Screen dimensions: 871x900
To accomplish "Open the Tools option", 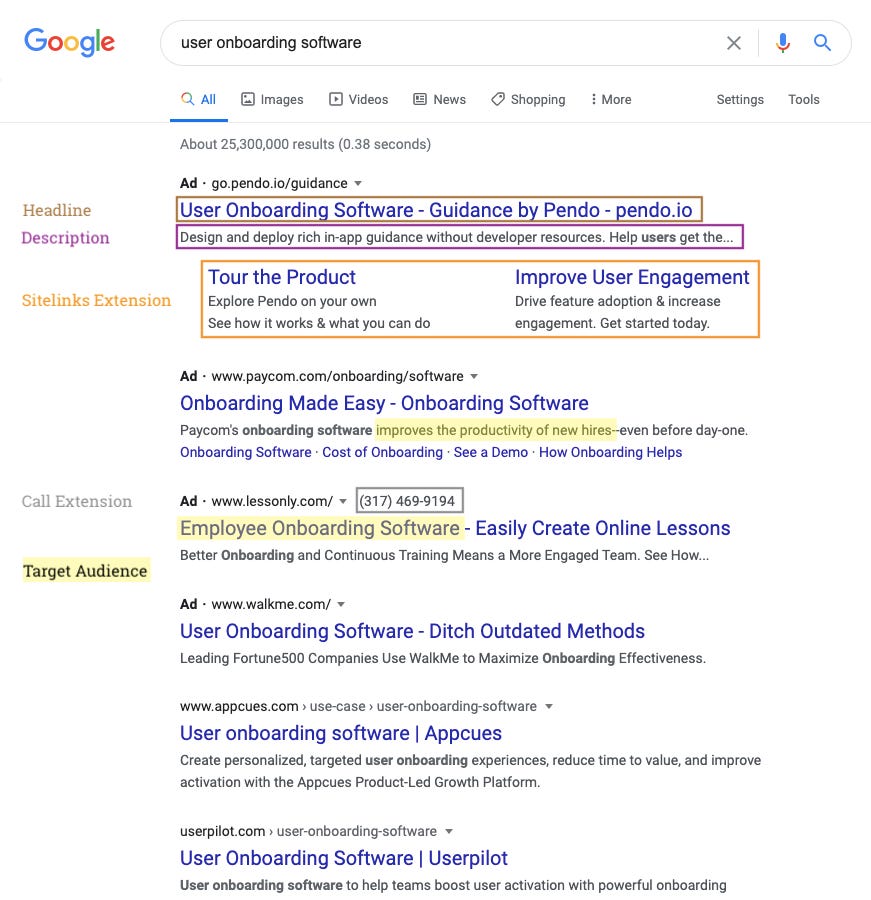I will 803,99.
